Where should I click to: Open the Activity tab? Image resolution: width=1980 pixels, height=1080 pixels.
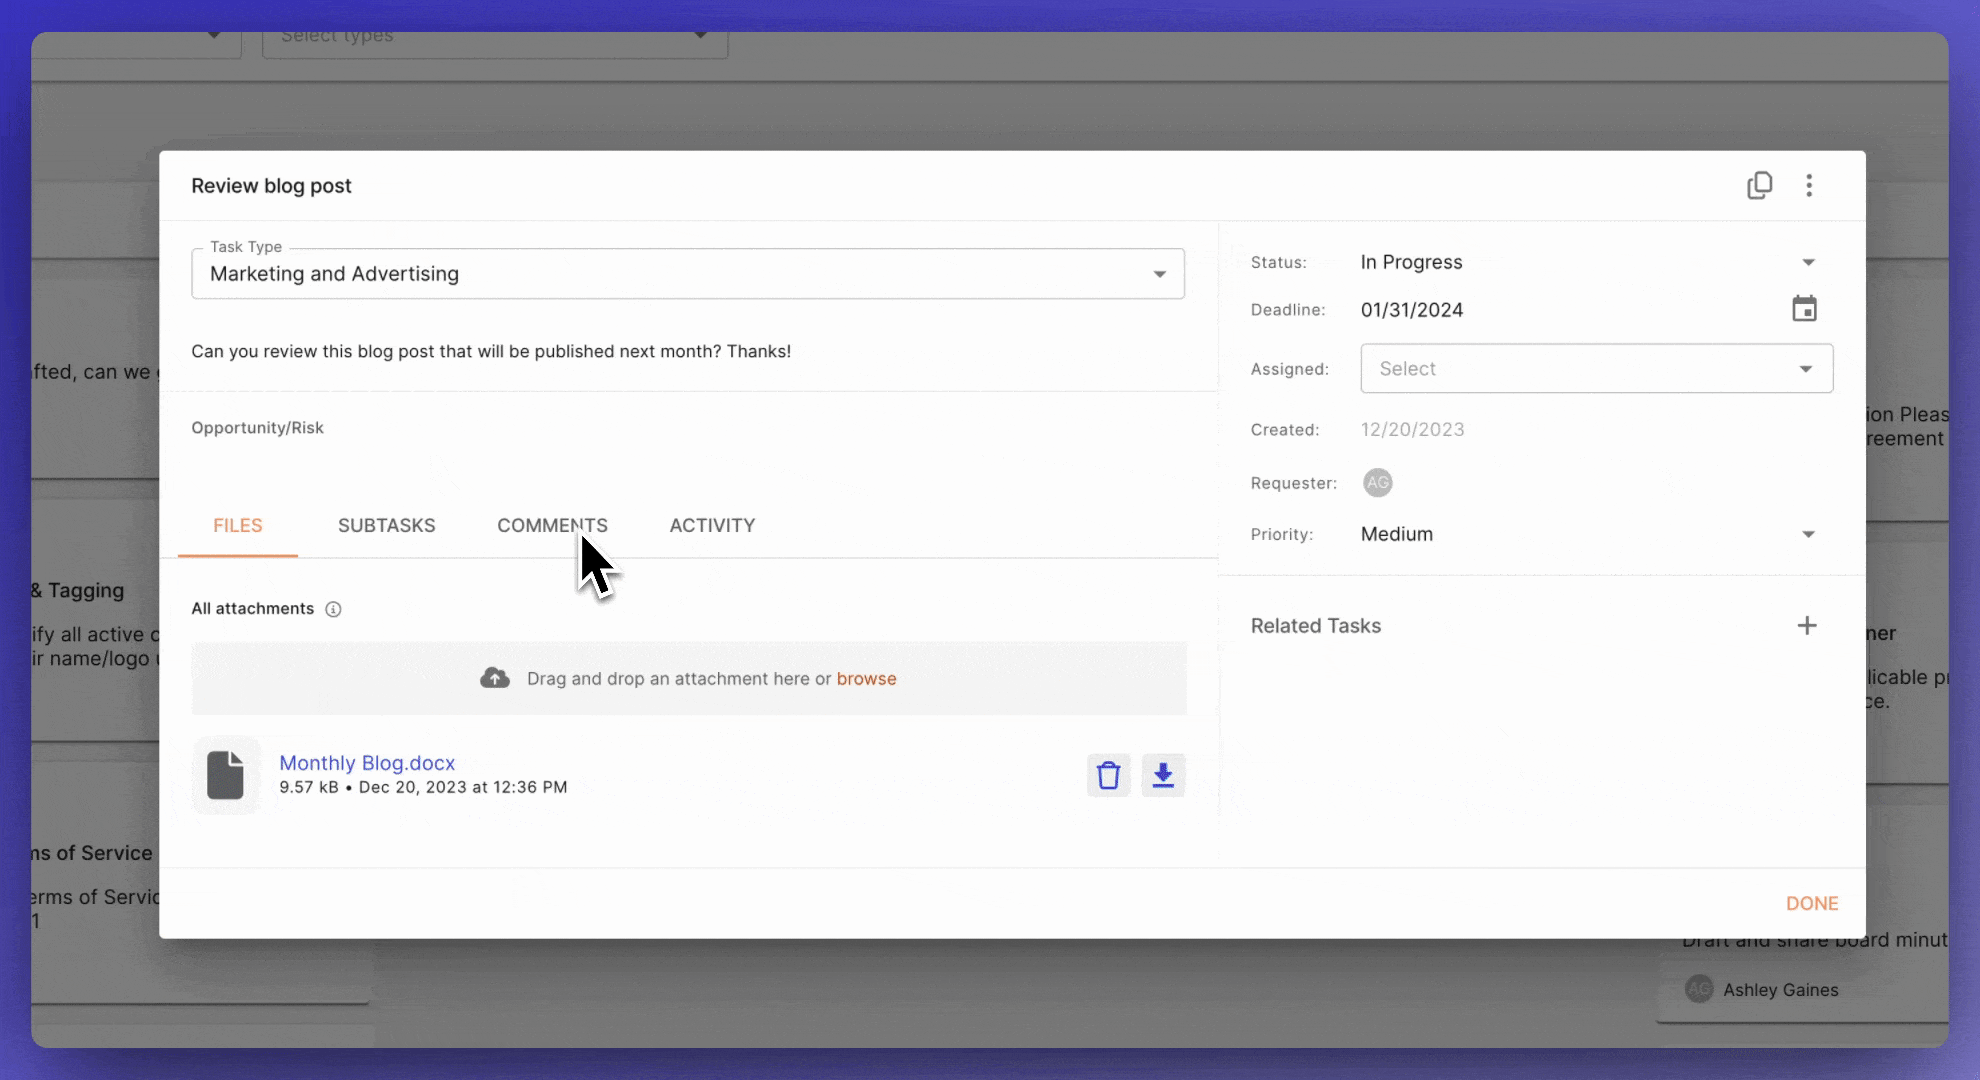(712, 525)
